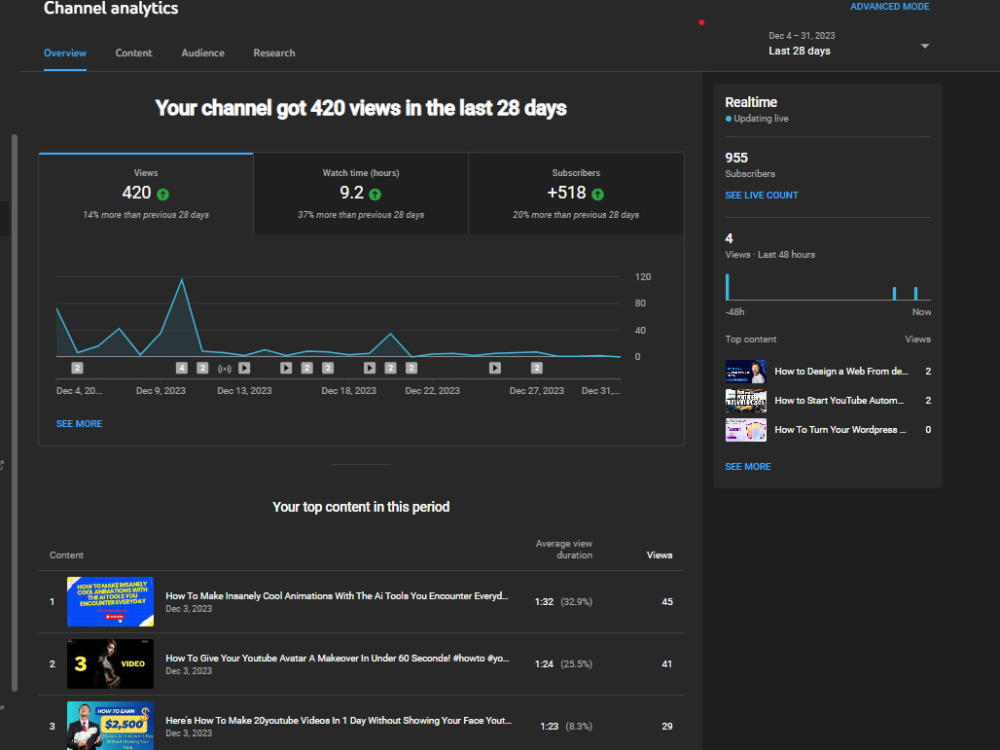Select the Subscribers metric card
The height and width of the screenshot is (750, 1000).
pyautogui.click(x=576, y=194)
